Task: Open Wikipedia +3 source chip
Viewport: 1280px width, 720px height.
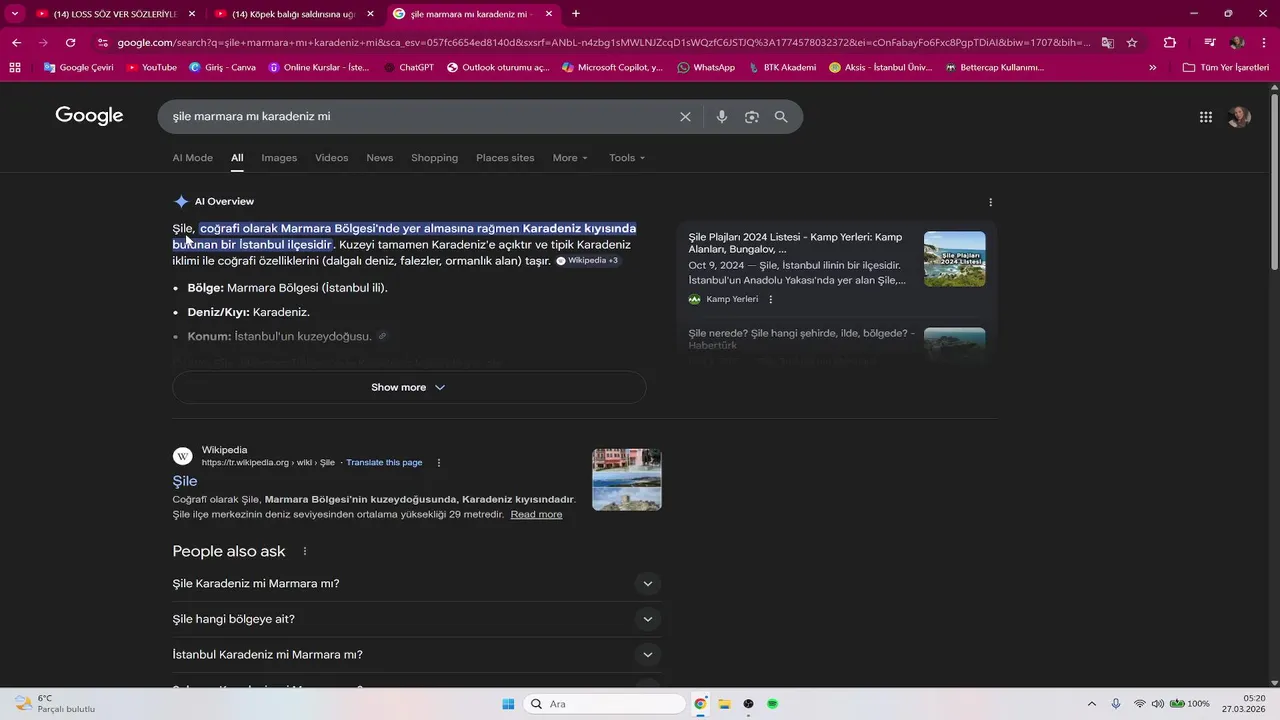Action: pos(588,261)
